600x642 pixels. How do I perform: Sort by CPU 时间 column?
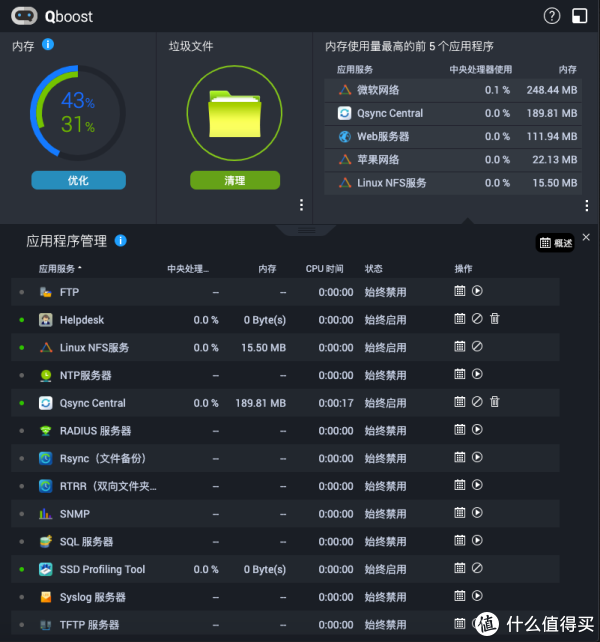[x=324, y=269]
